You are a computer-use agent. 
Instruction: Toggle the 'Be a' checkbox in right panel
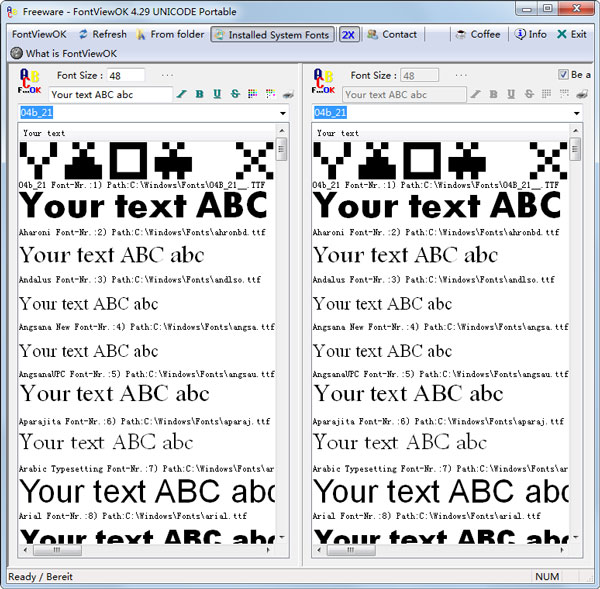[563, 74]
